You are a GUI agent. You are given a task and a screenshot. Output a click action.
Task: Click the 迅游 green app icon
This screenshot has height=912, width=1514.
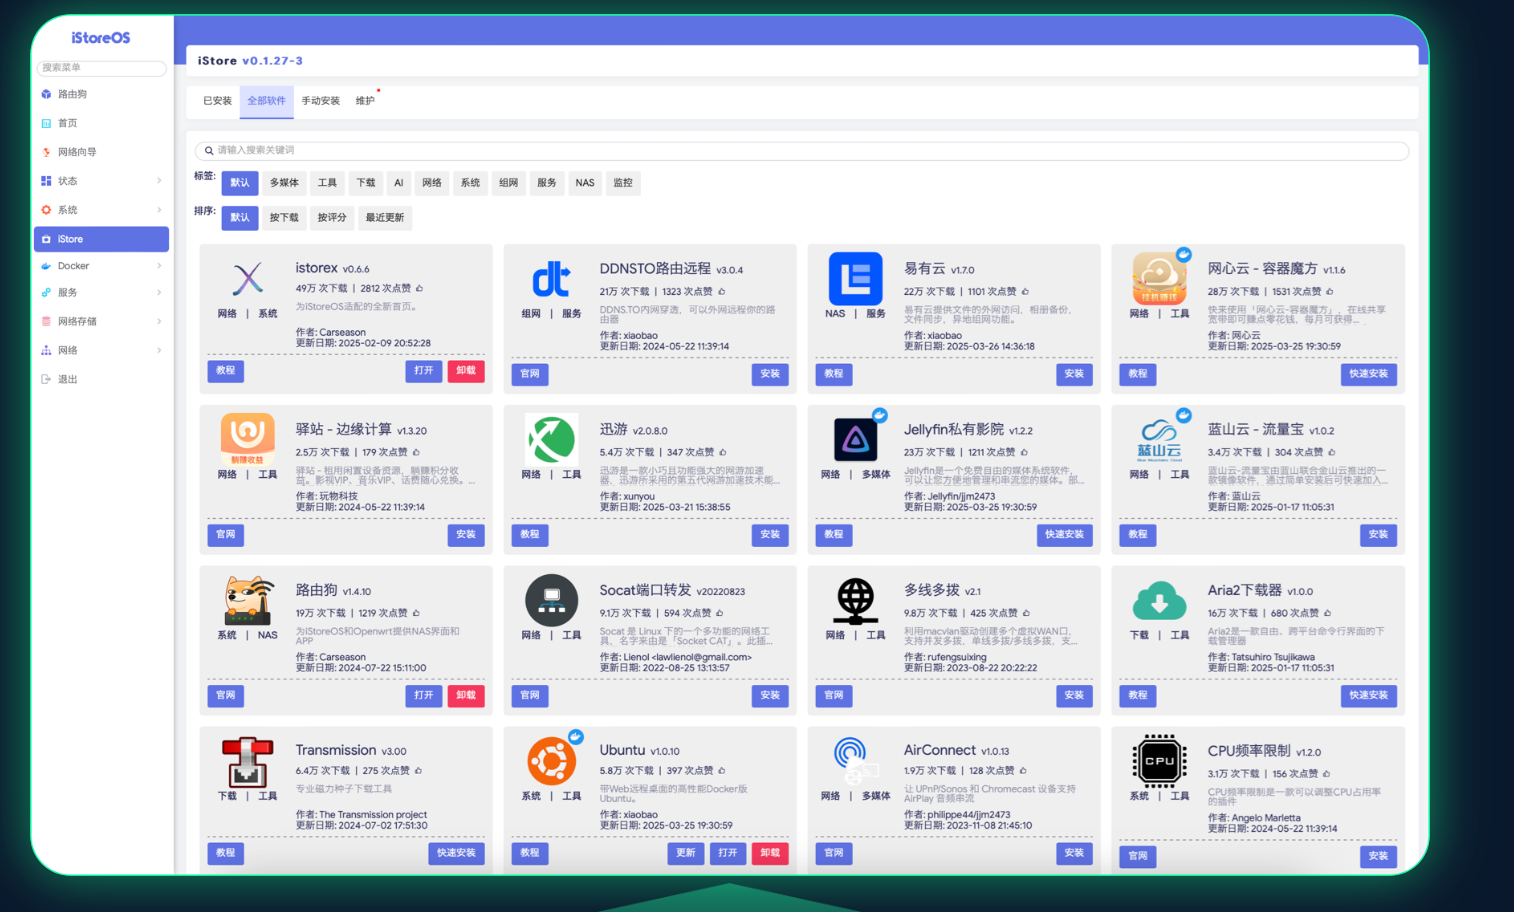click(x=551, y=439)
